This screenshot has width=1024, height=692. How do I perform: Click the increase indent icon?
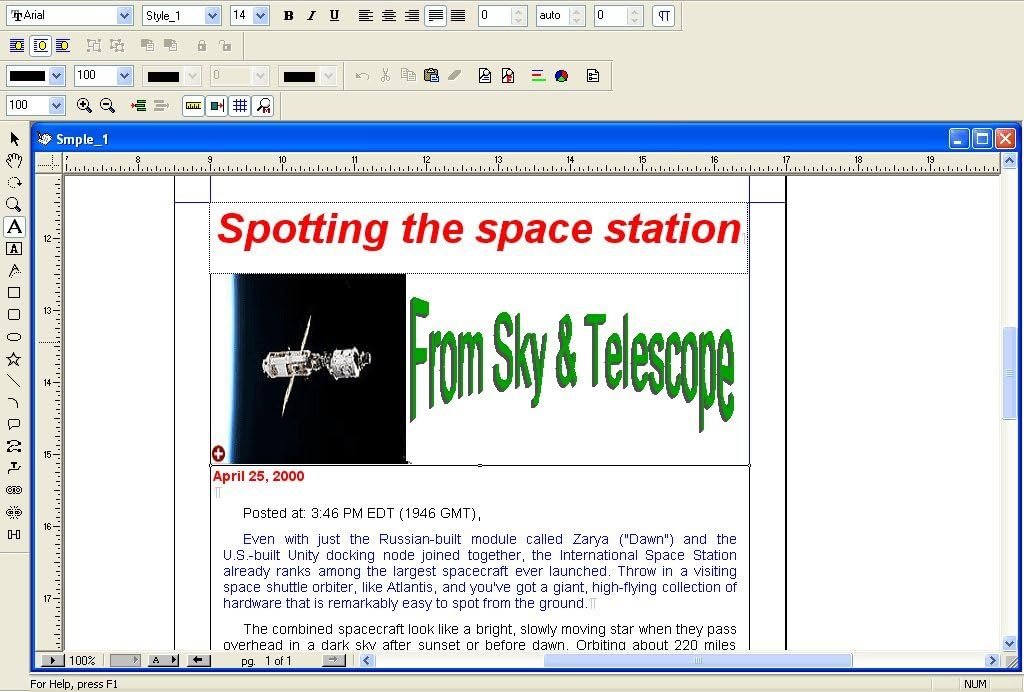click(138, 105)
